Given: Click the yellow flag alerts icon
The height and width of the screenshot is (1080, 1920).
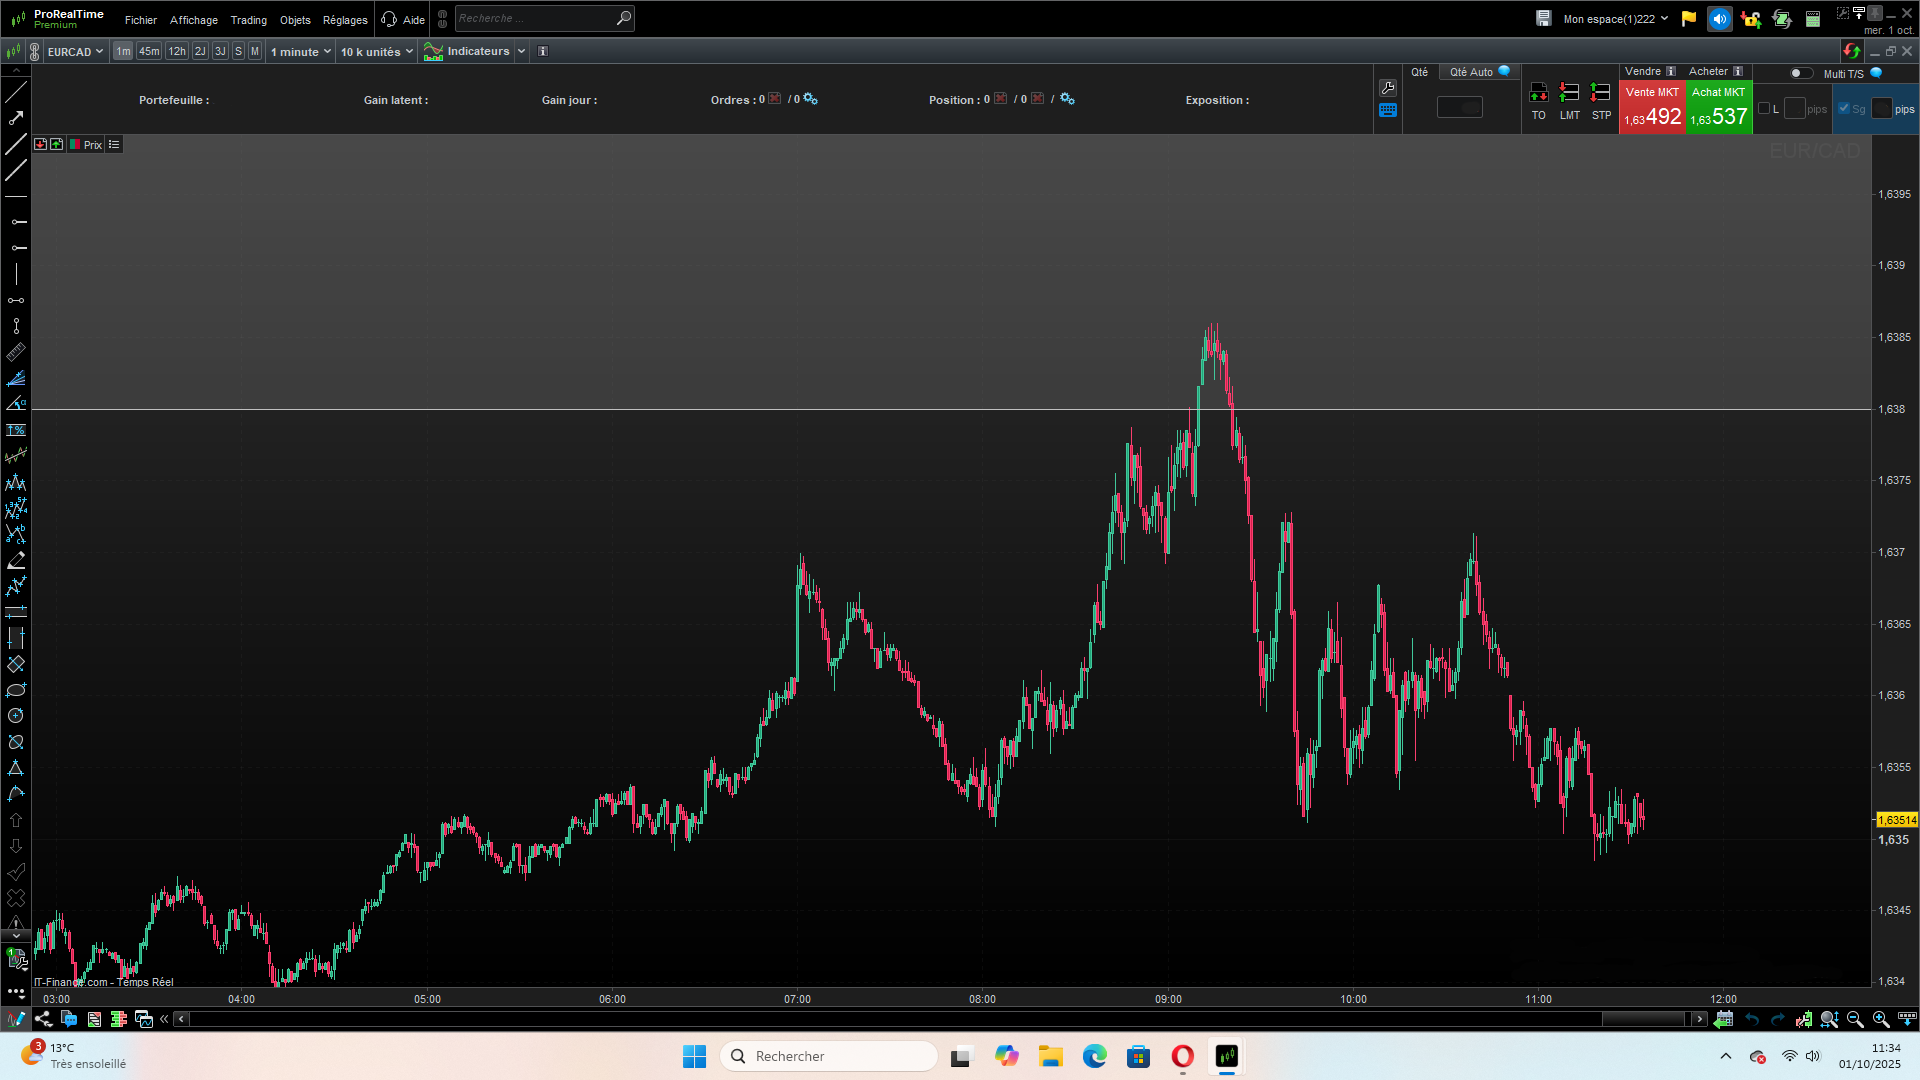Looking at the screenshot, I should (1689, 19).
